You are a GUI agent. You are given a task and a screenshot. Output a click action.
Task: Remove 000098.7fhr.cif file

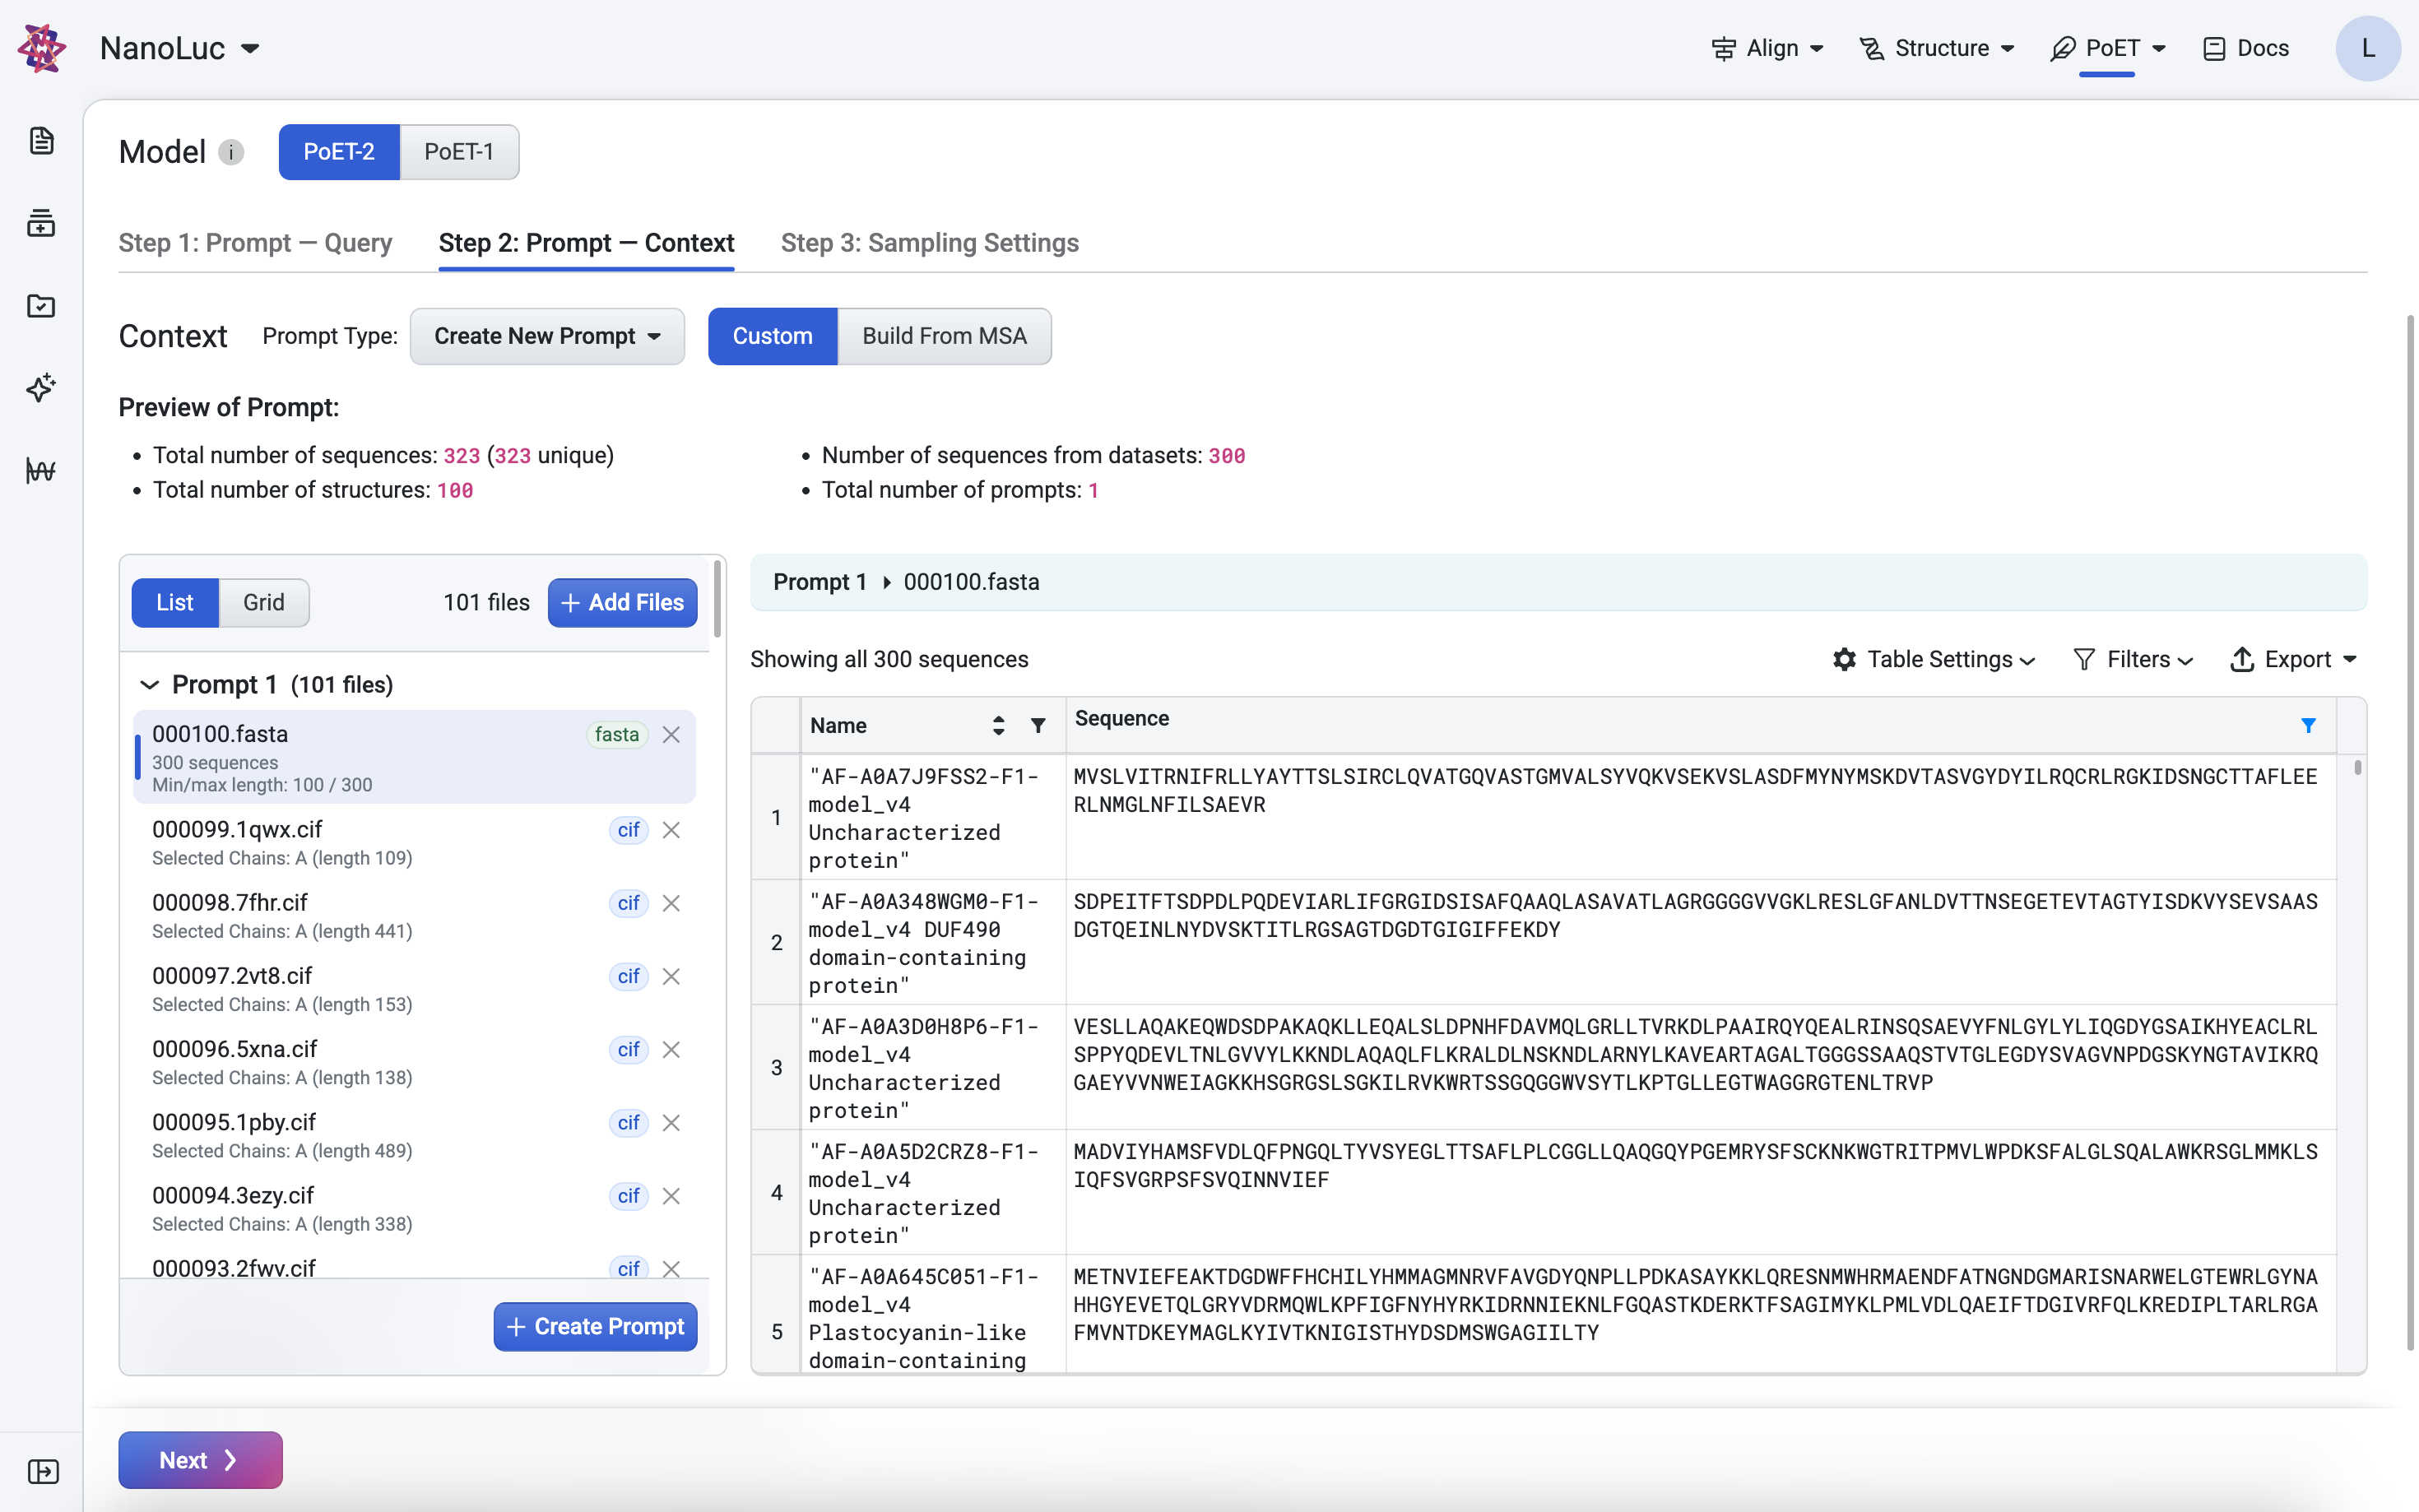672,903
